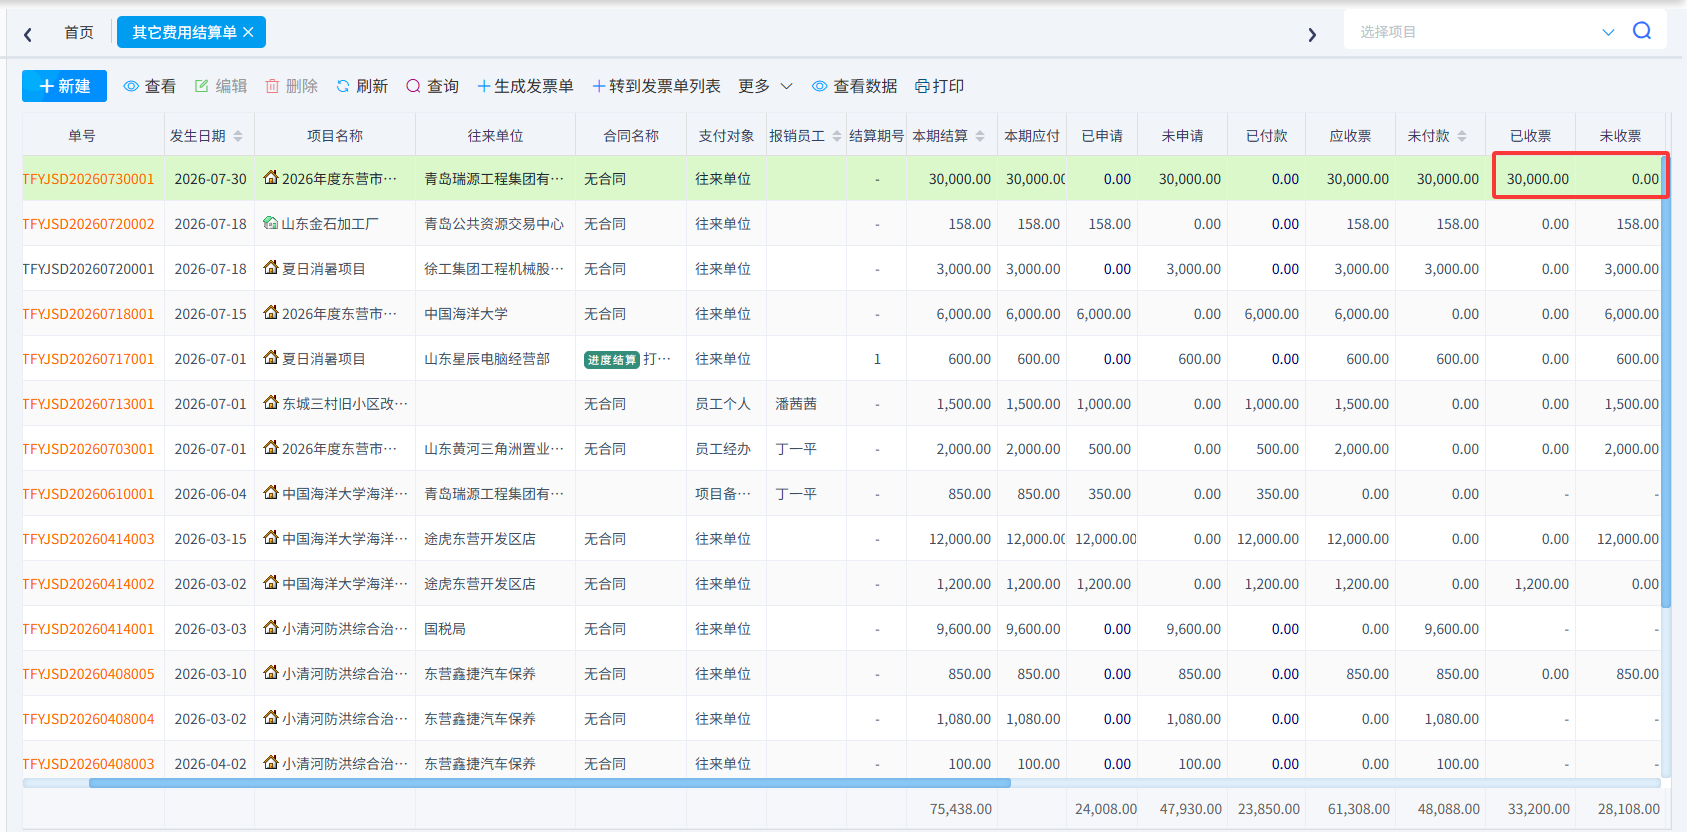Click the 进度结算 tag
Image resolution: width=1687 pixels, height=832 pixels.
(611, 360)
